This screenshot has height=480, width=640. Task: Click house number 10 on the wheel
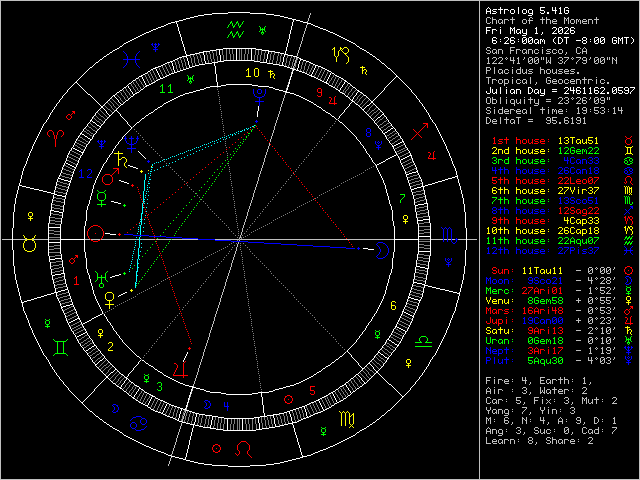pos(252,73)
